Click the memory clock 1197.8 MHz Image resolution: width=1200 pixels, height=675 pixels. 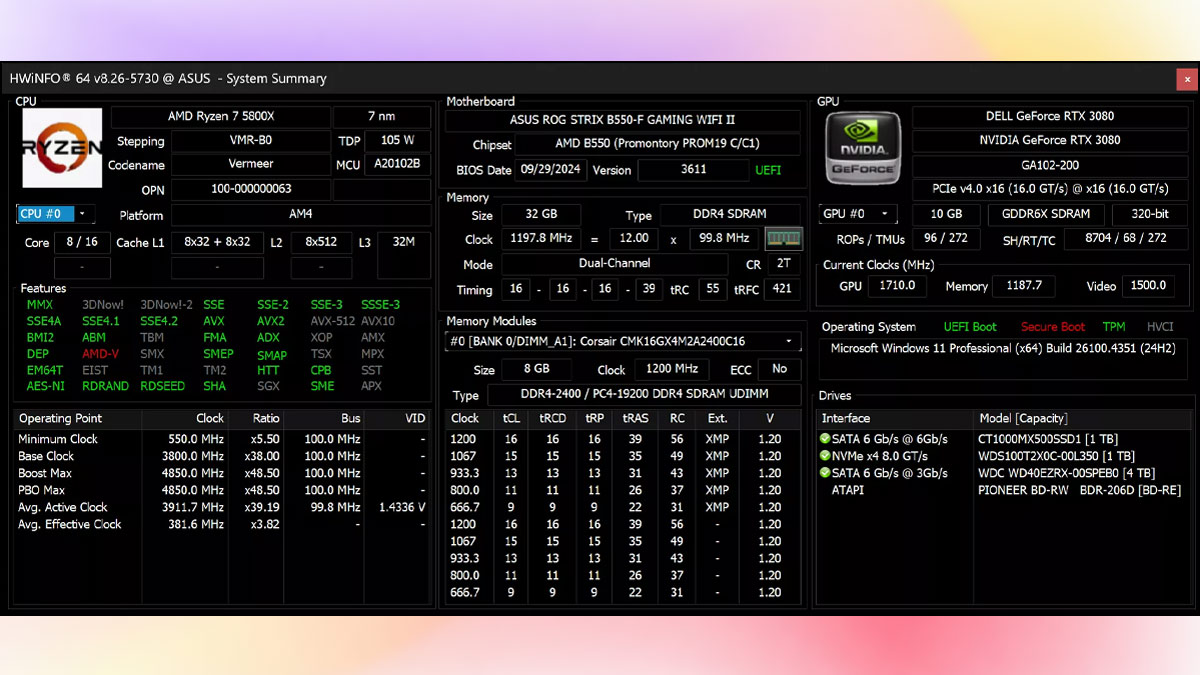(541, 239)
